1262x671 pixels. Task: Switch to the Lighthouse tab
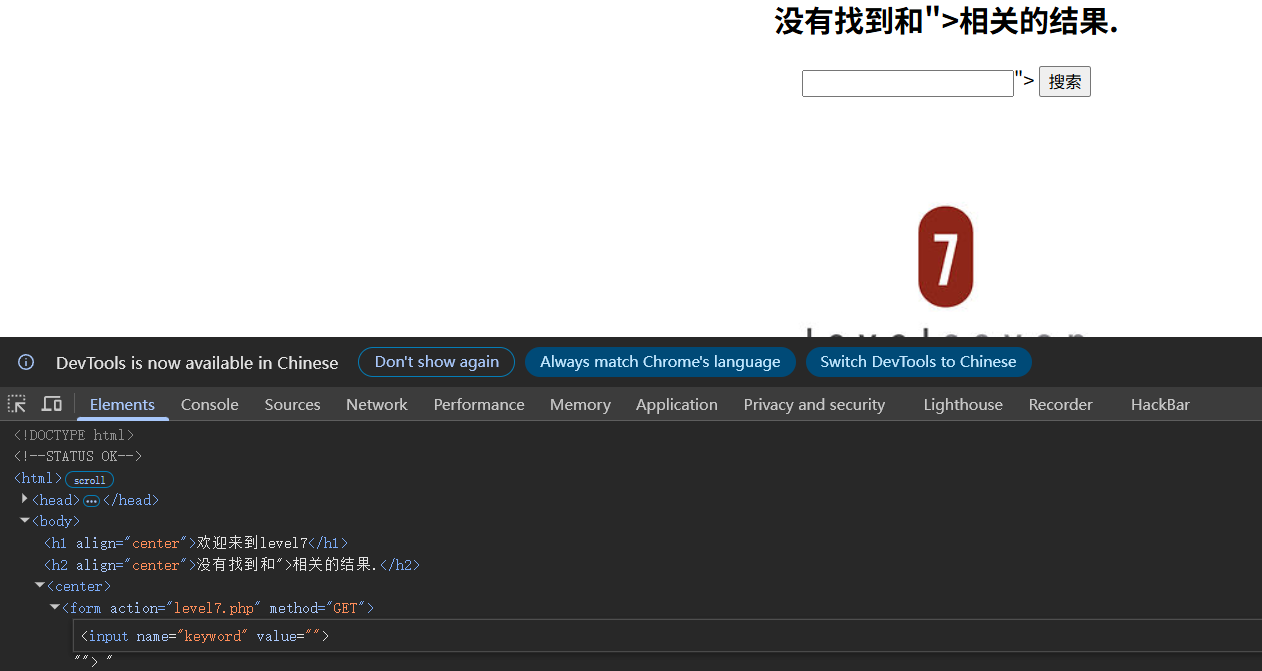963,404
